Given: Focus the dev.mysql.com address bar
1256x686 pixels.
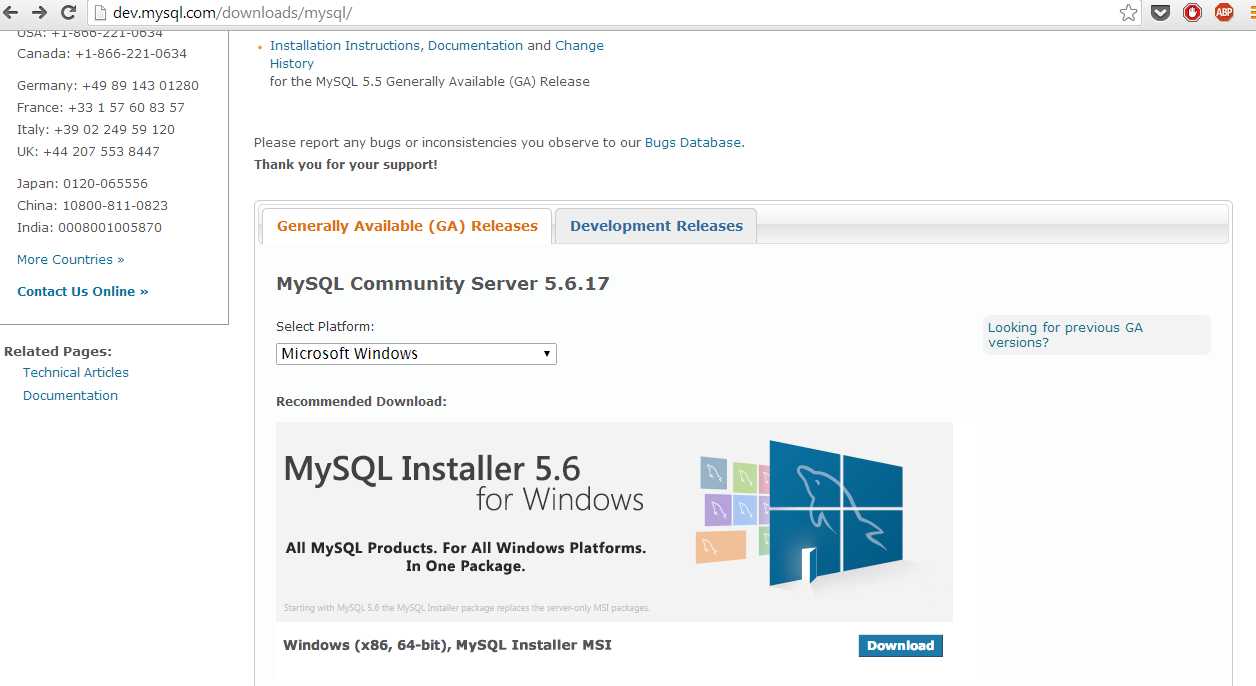Looking at the screenshot, I should point(615,13).
